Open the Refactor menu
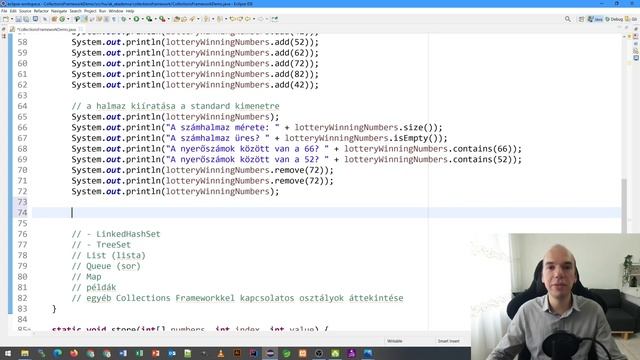The height and width of the screenshot is (360, 640). tap(41, 11)
